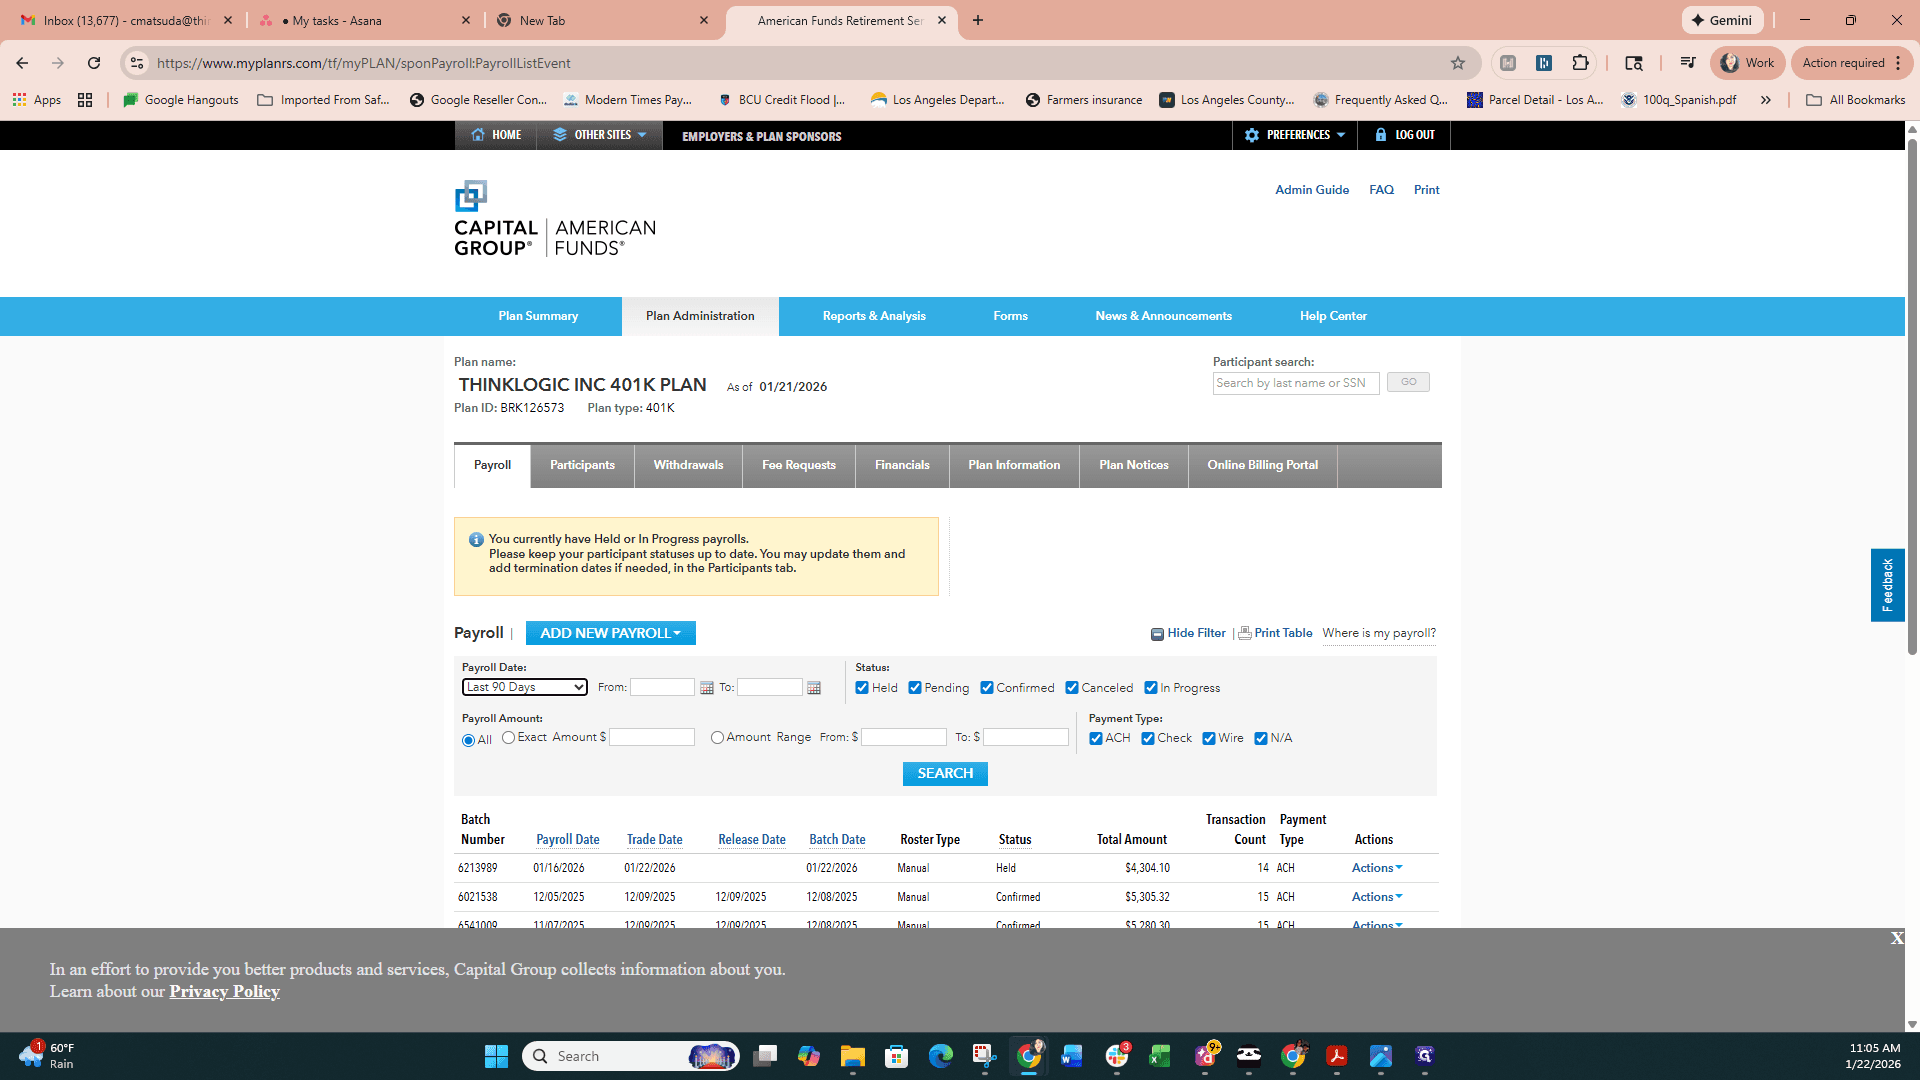This screenshot has height=1080, width=1920.
Task: Expand the ADD NEW PAYROLL dropdown
Action: (610, 633)
